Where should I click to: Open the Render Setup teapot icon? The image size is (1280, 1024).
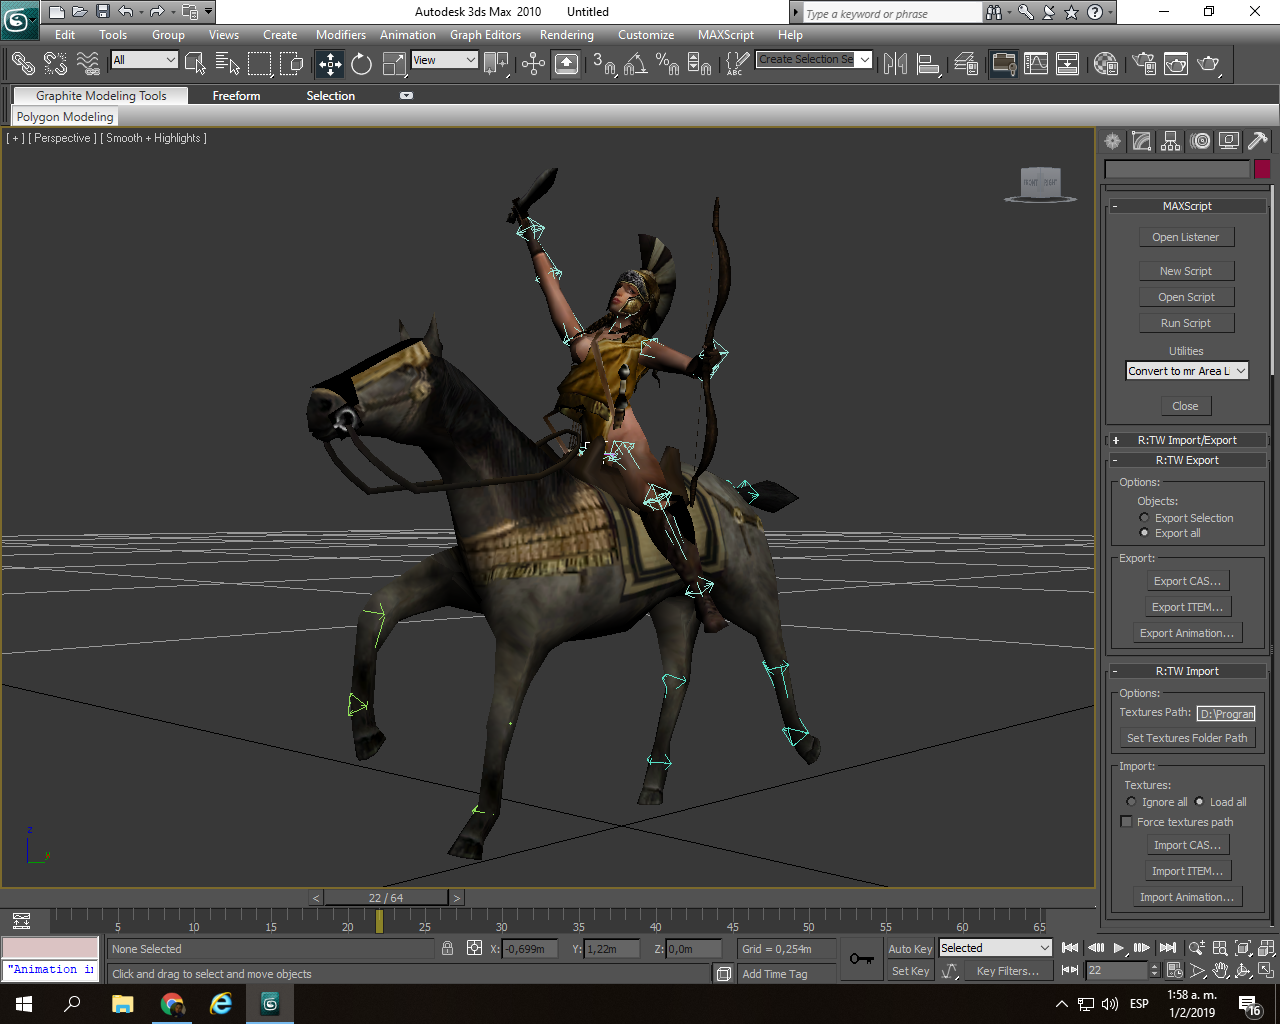pyautogui.click(x=1144, y=64)
